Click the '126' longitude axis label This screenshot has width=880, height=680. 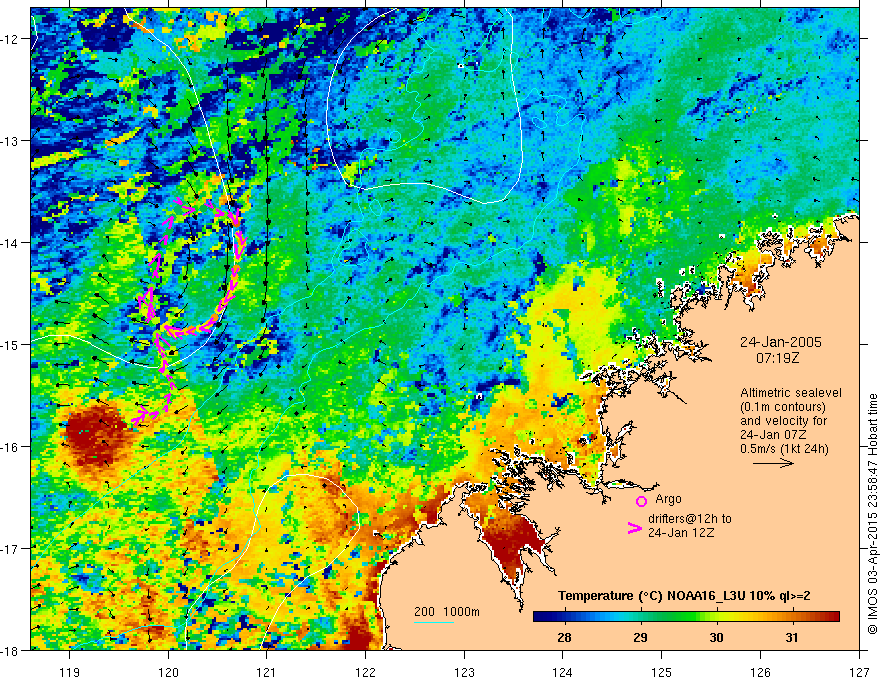(x=760, y=672)
